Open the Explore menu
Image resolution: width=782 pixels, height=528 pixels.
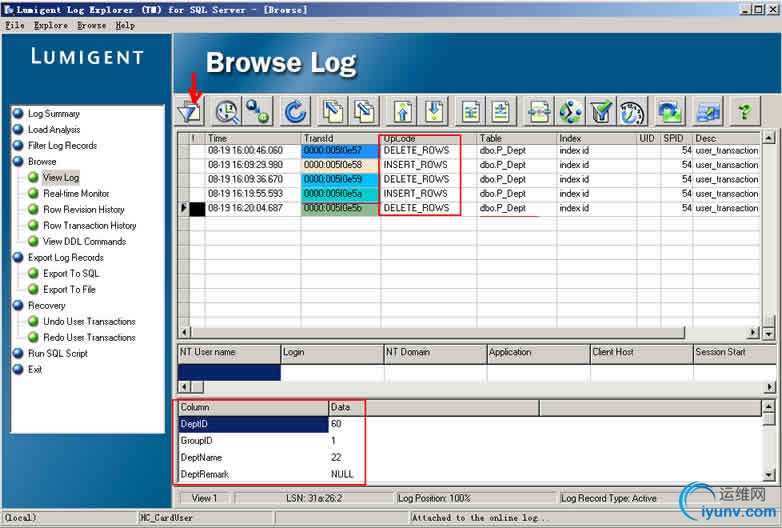pyautogui.click(x=50, y=25)
